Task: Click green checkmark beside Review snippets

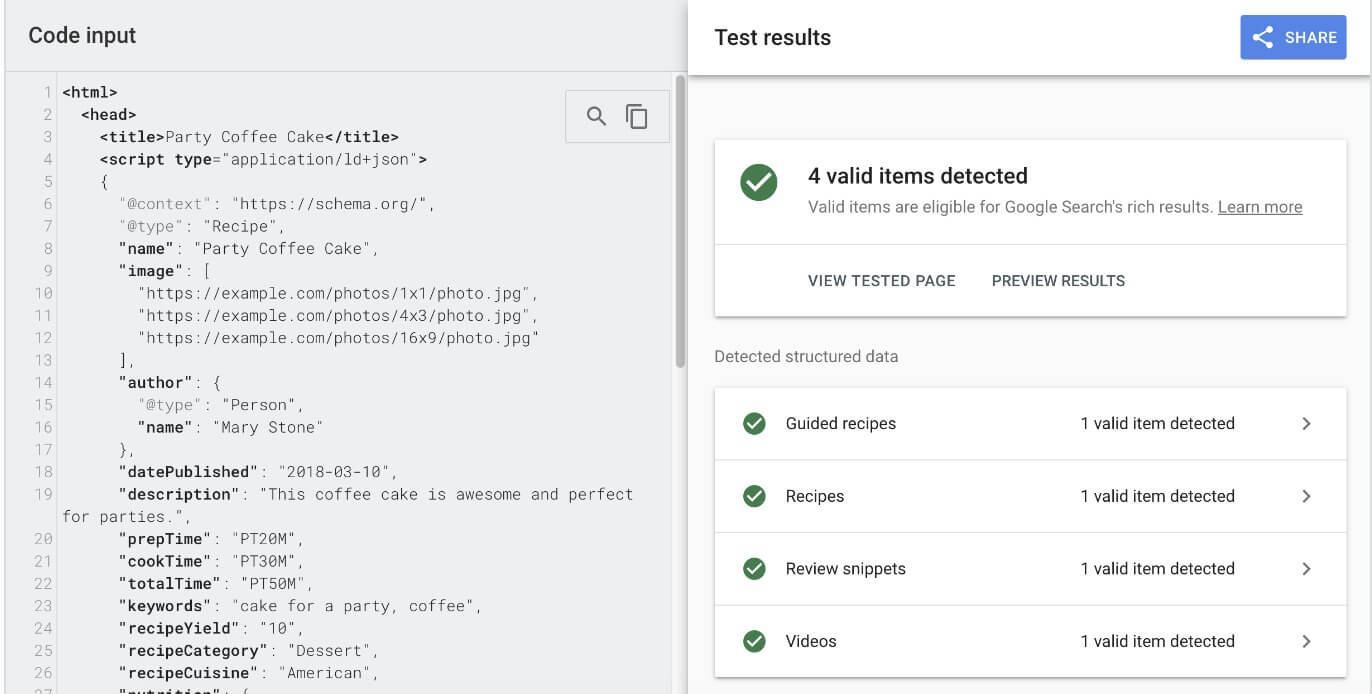Action: tap(754, 569)
